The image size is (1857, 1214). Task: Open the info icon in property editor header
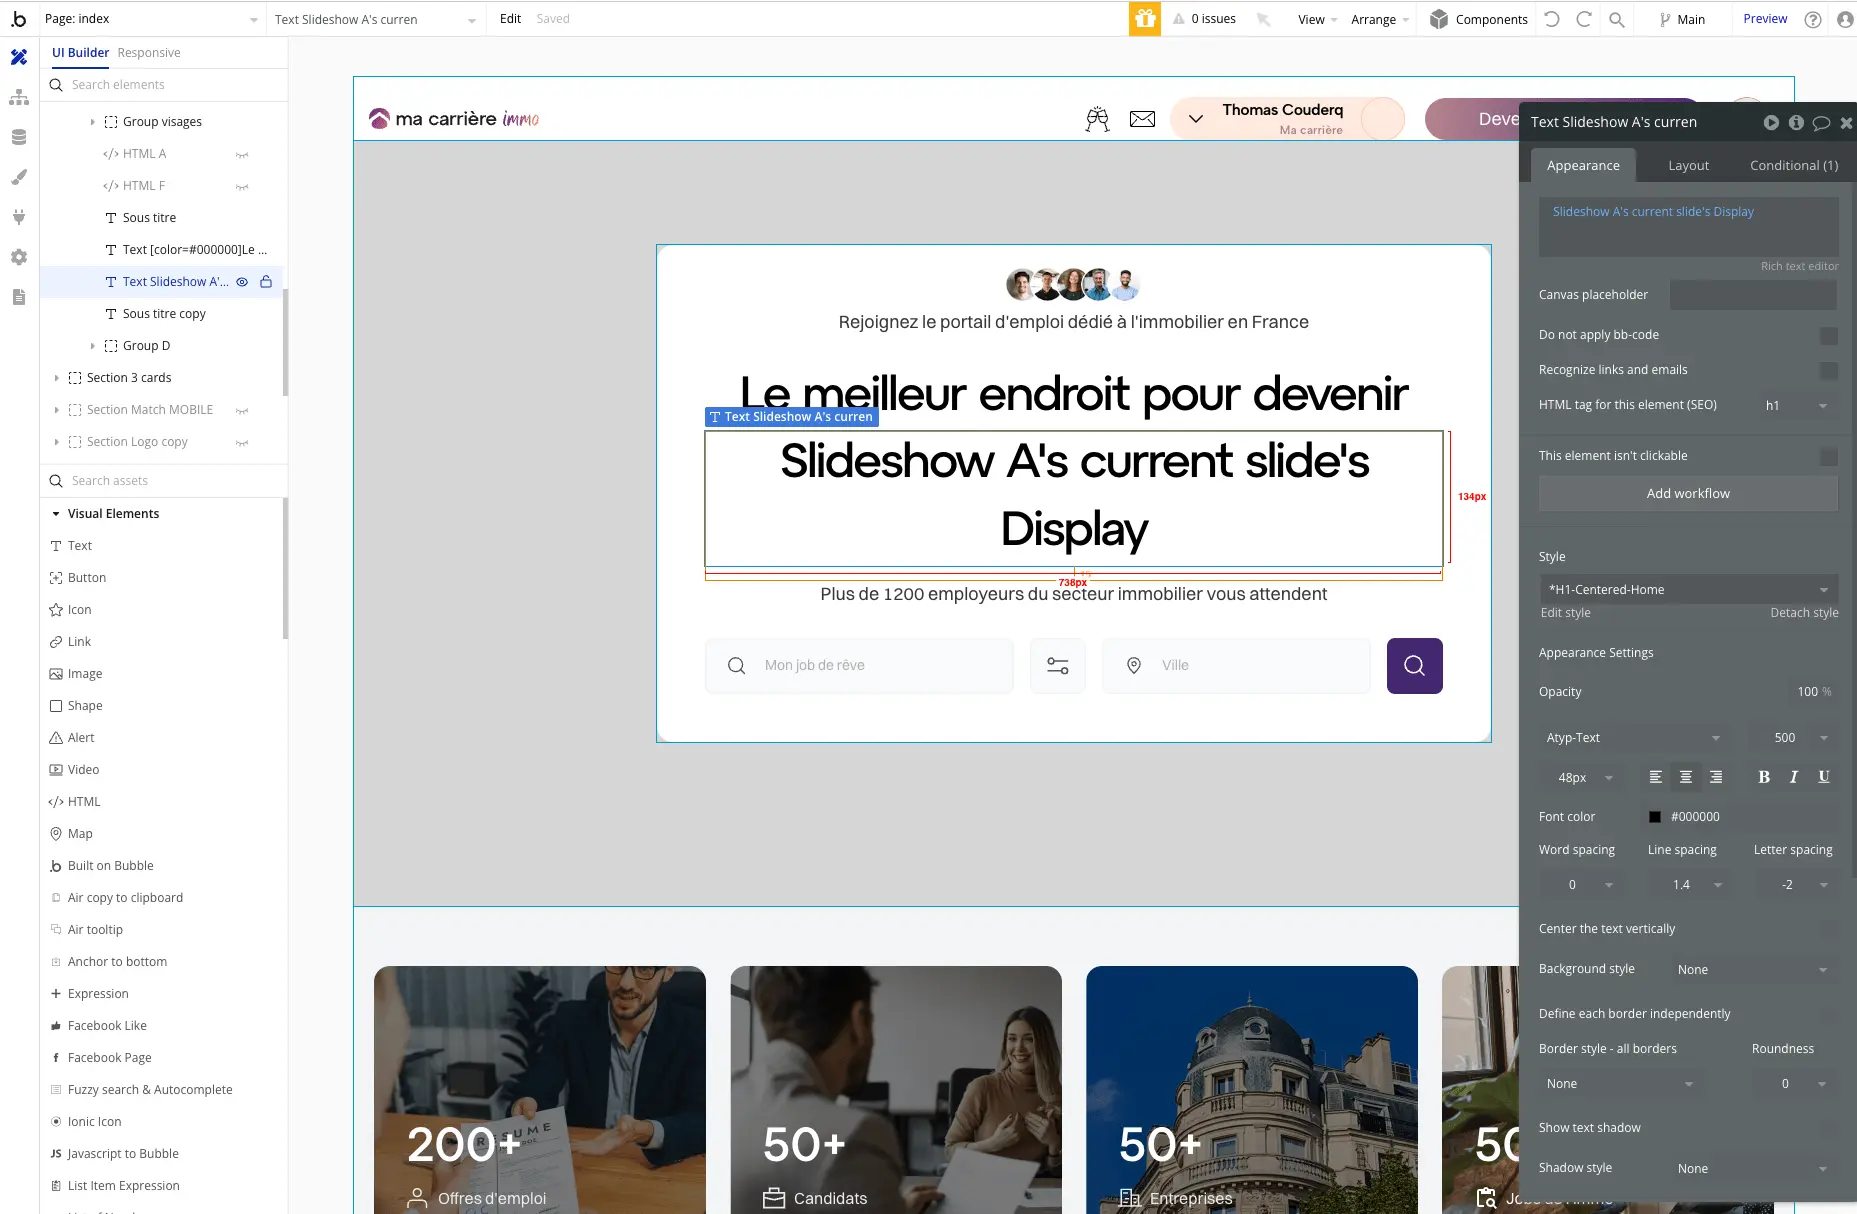tap(1796, 122)
